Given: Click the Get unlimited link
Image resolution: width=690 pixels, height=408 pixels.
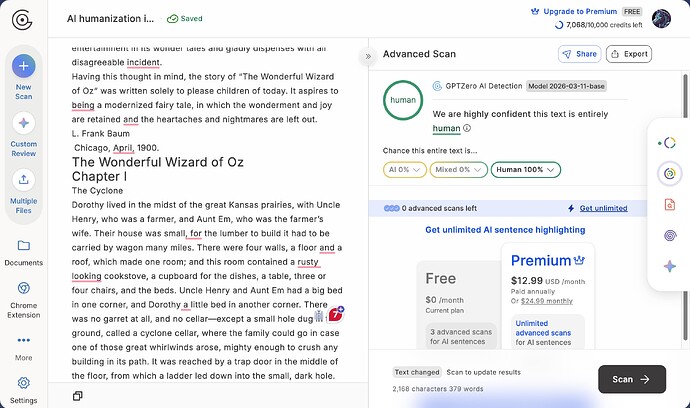Looking at the screenshot, I should click(603, 208).
